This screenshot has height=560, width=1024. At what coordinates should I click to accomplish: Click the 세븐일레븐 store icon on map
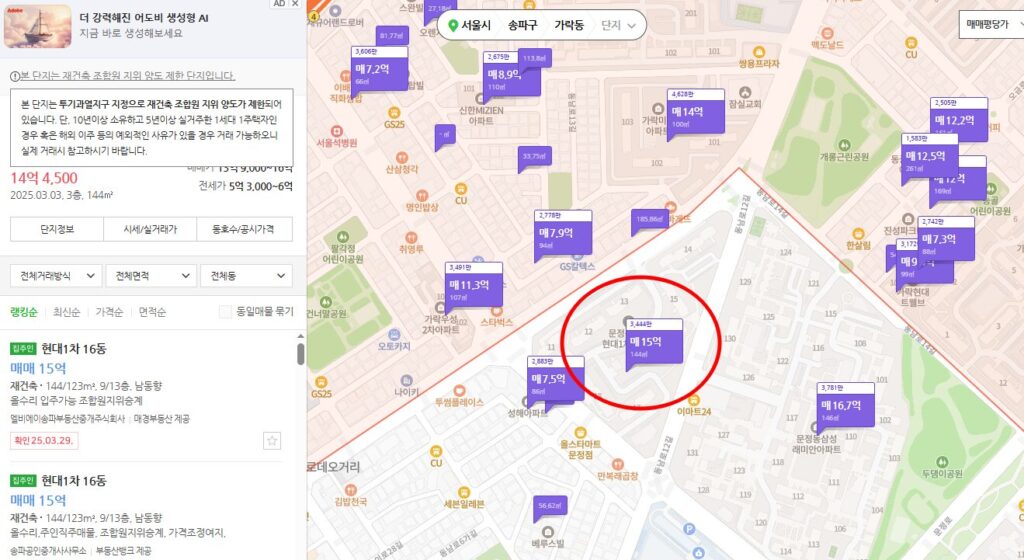pyautogui.click(x=464, y=493)
